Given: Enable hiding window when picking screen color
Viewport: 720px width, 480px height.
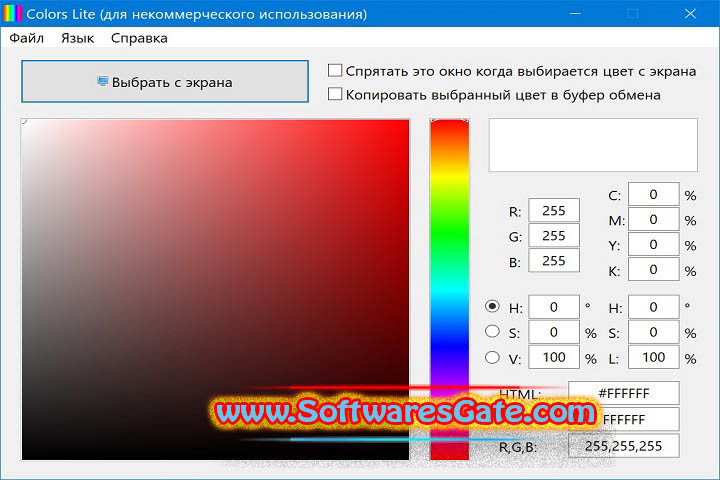Looking at the screenshot, I should (x=335, y=71).
